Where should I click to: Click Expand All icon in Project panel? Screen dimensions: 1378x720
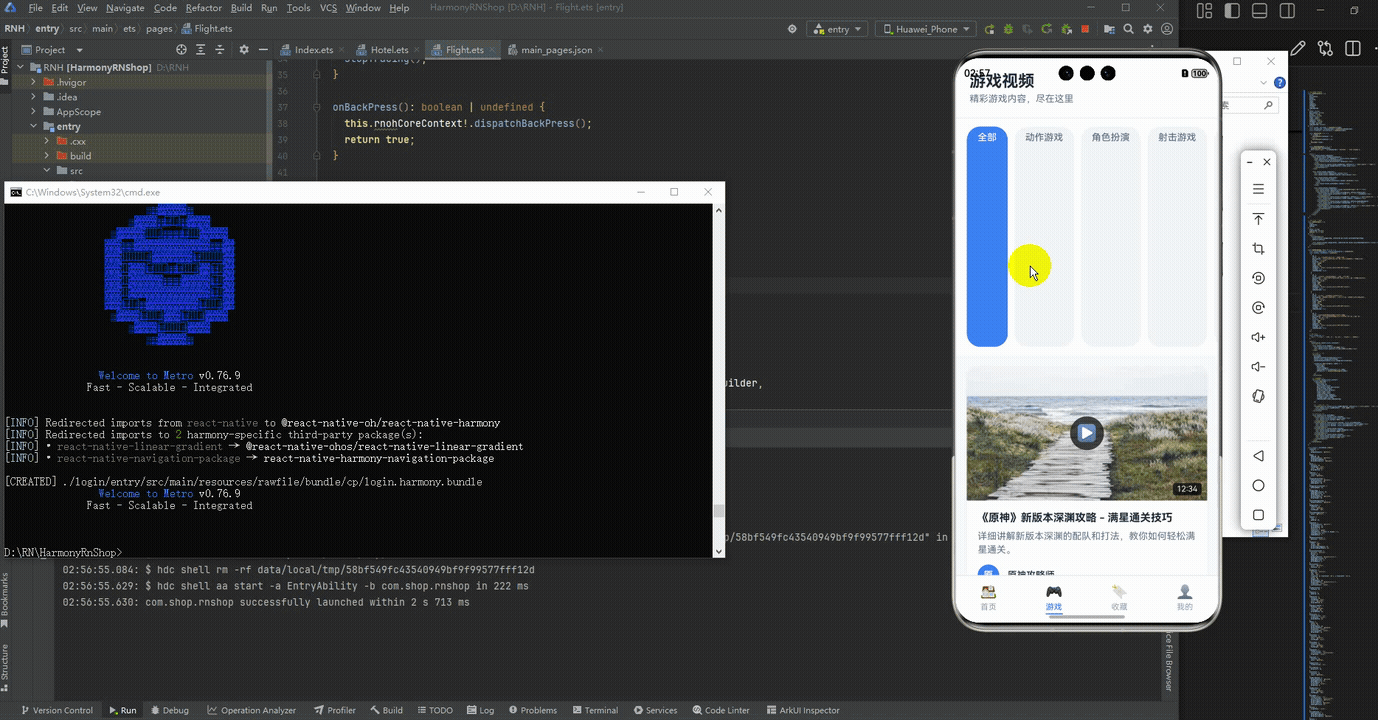(x=200, y=49)
